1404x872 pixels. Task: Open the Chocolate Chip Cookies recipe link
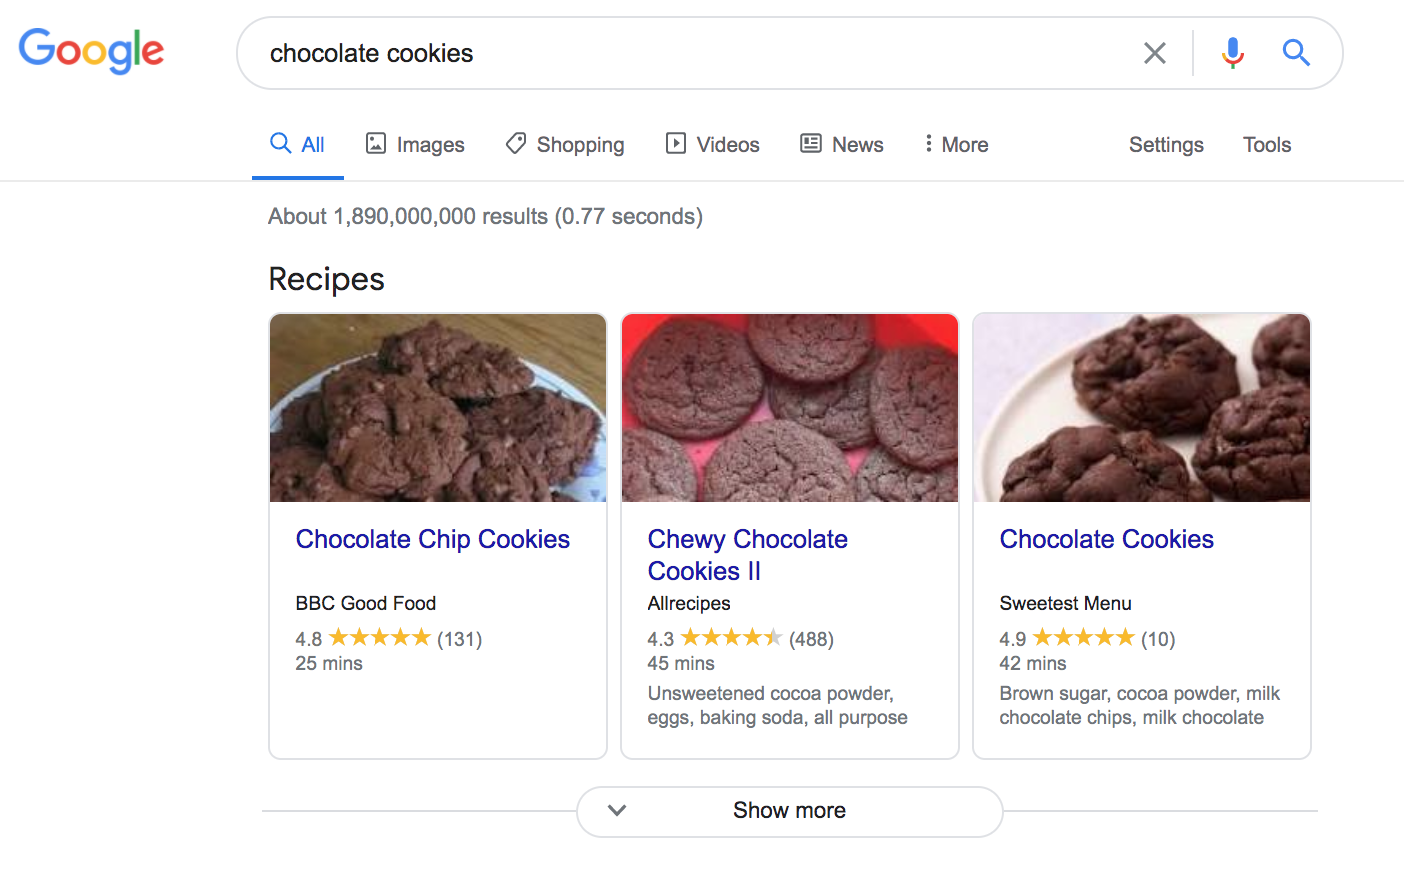coord(432,538)
